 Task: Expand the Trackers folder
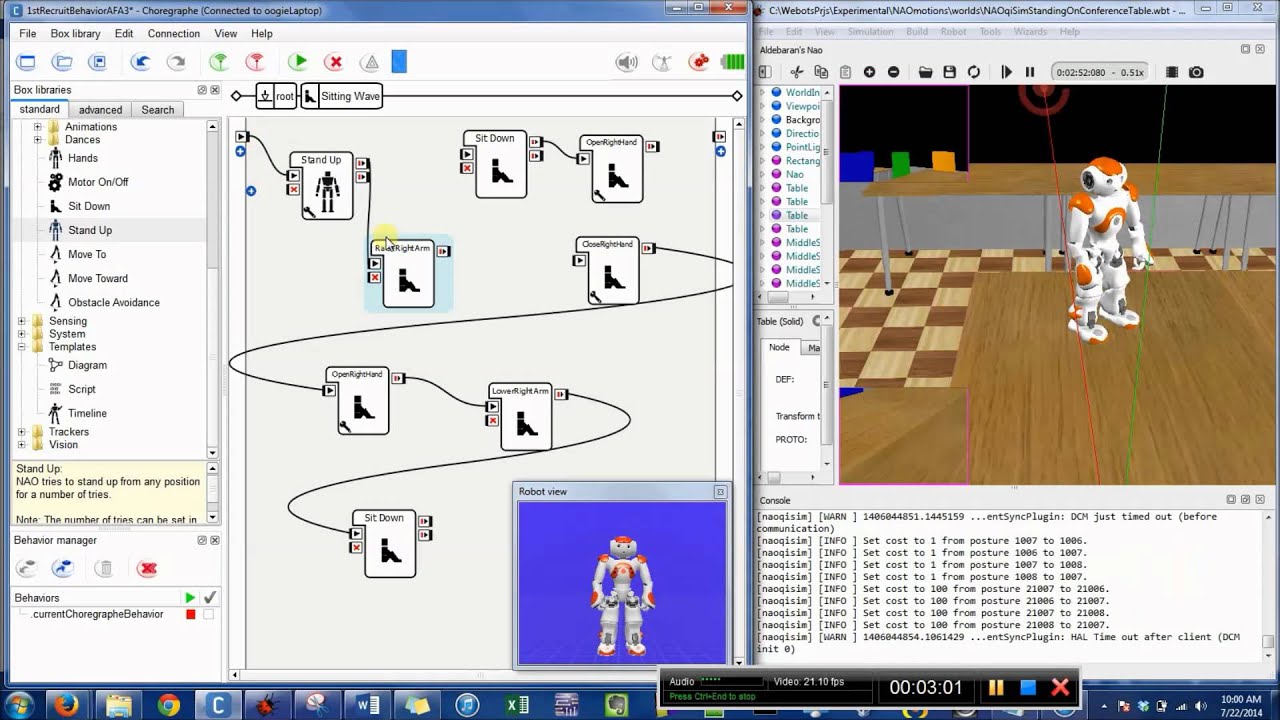[22, 432]
